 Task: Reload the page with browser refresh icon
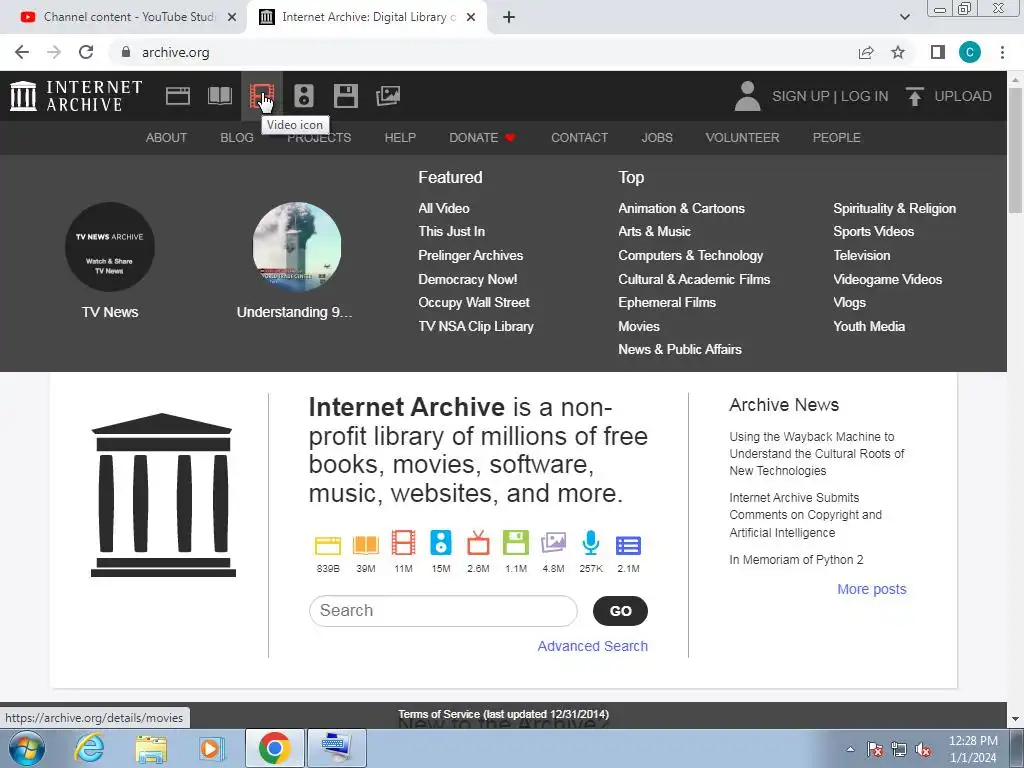[x=86, y=52]
